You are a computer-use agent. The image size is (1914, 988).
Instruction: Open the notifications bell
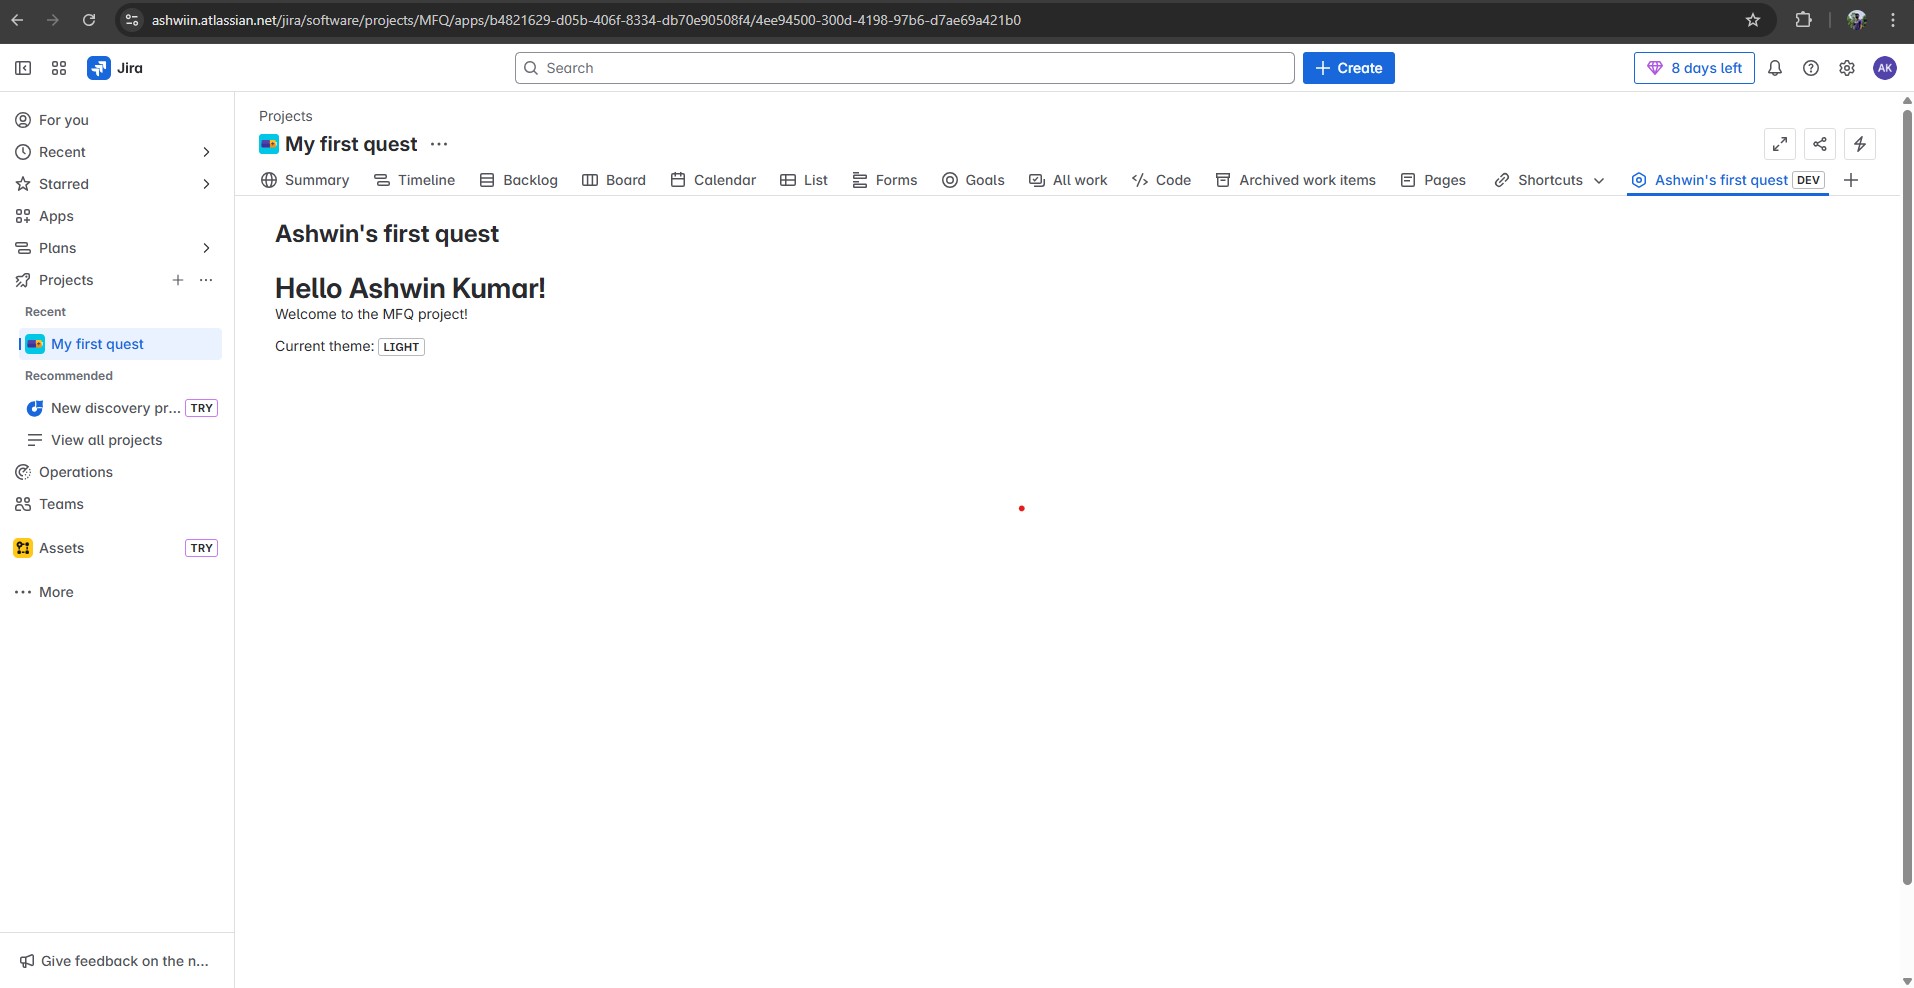[1776, 68]
